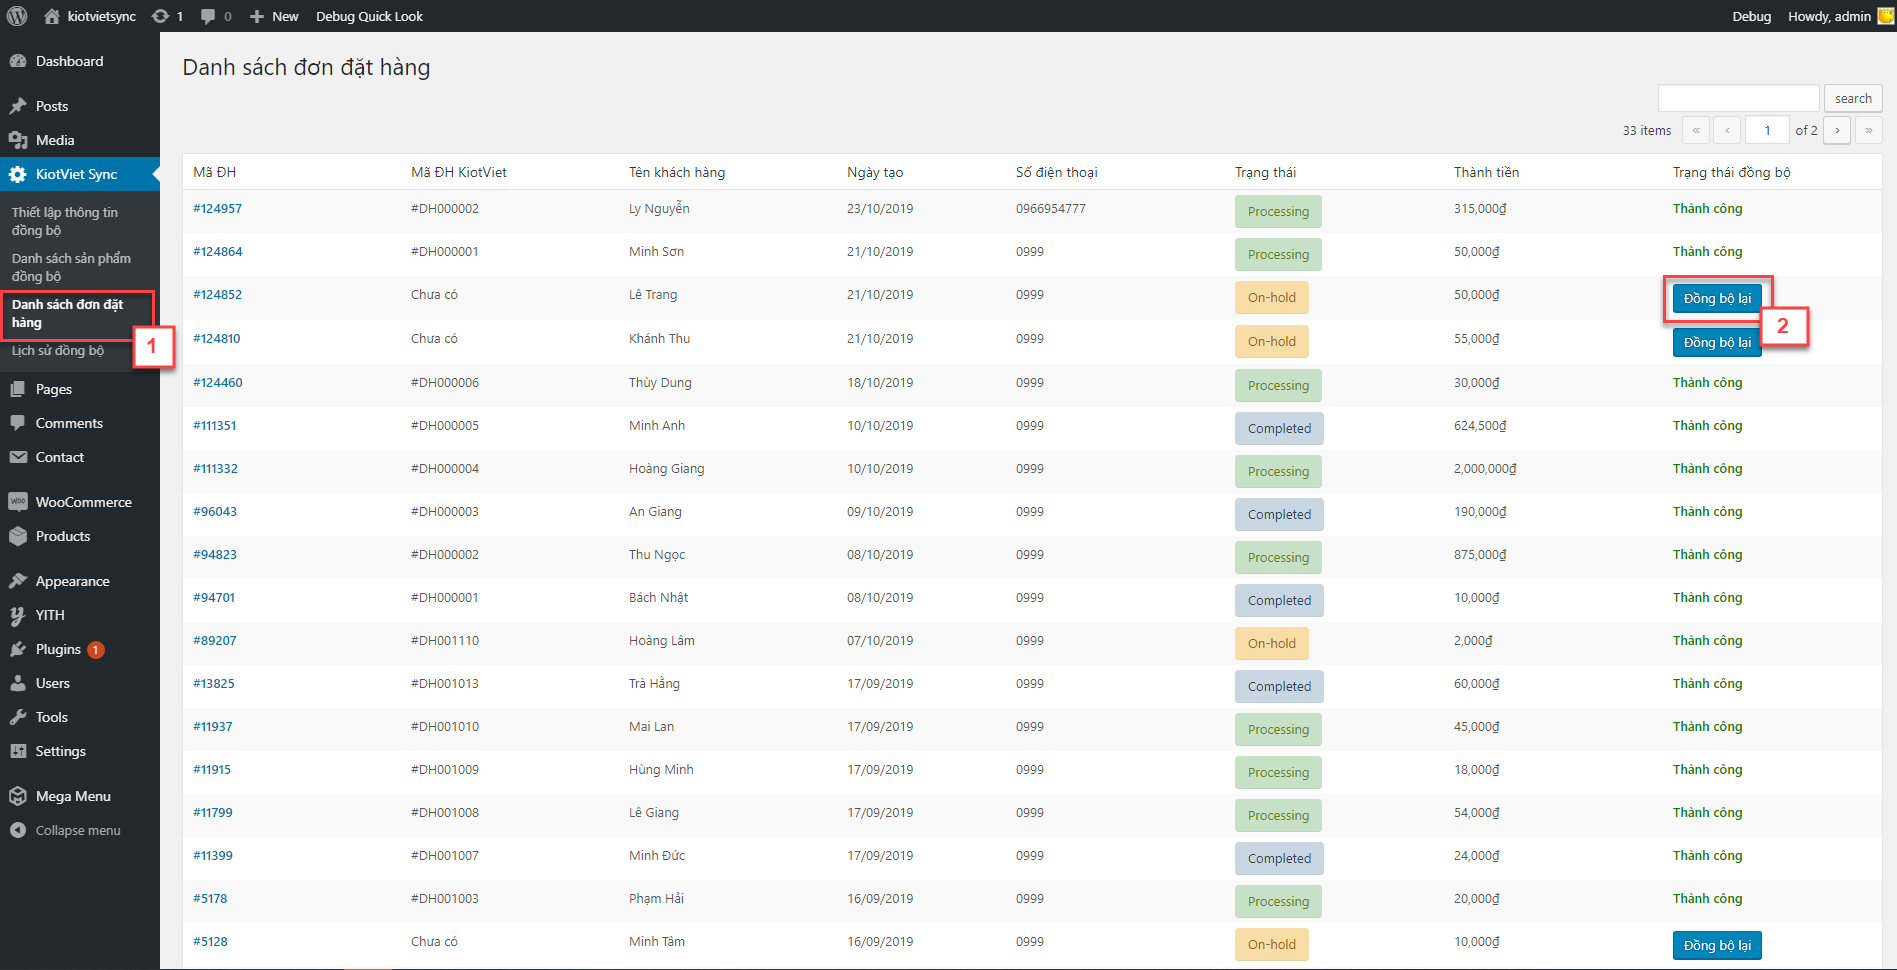The width and height of the screenshot is (1897, 970).
Task: Open the Appearance sidebar menu
Action: 72,581
